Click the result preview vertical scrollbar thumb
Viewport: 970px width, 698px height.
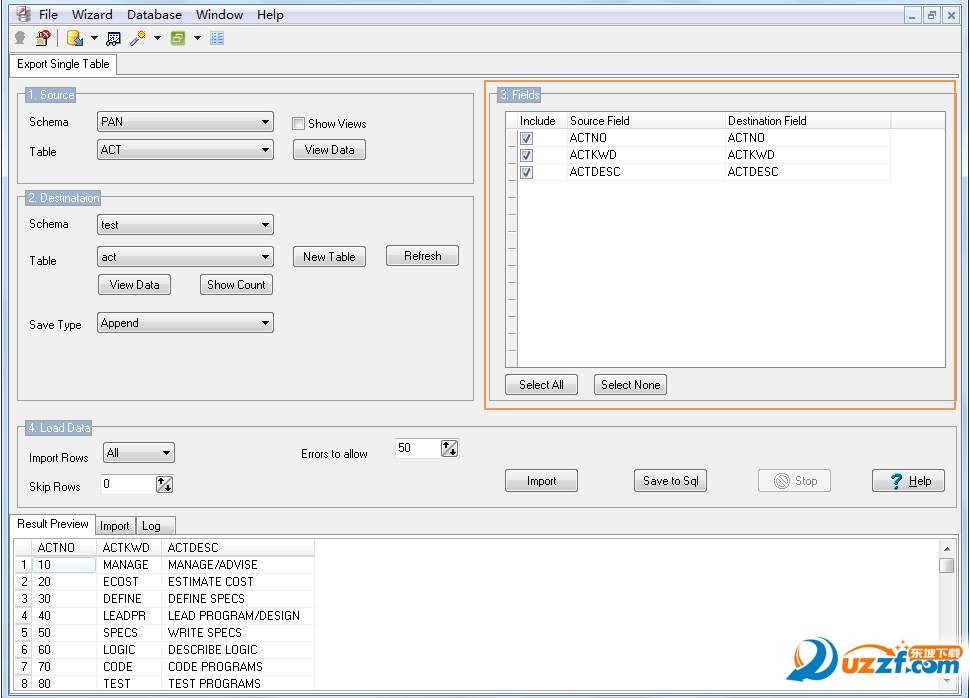[946, 566]
